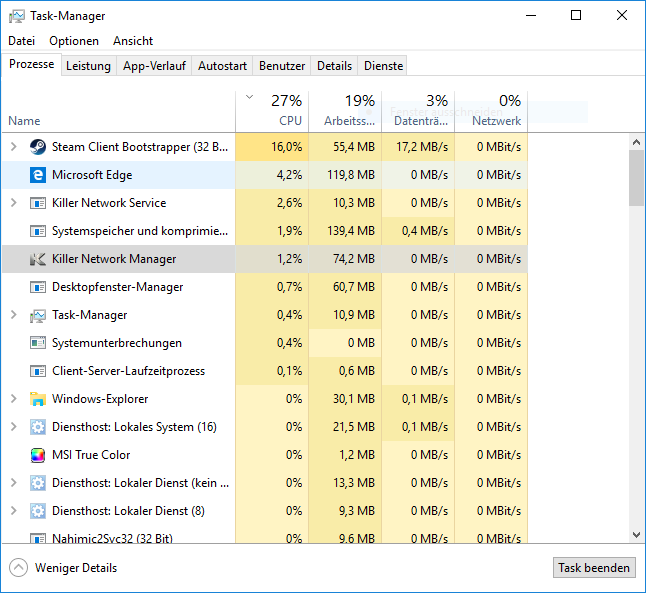Screen dimensions: 646x593
Task: Maximize the Task-Manager window
Action: (576, 16)
